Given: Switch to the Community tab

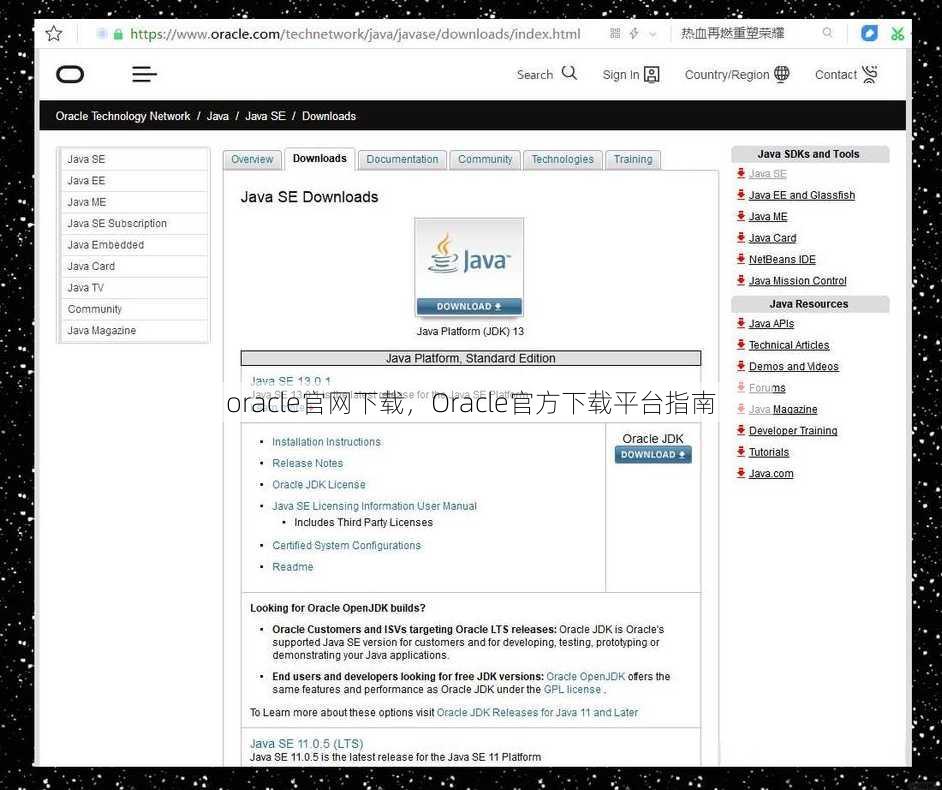Looking at the screenshot, I should (x=485, y=159).
